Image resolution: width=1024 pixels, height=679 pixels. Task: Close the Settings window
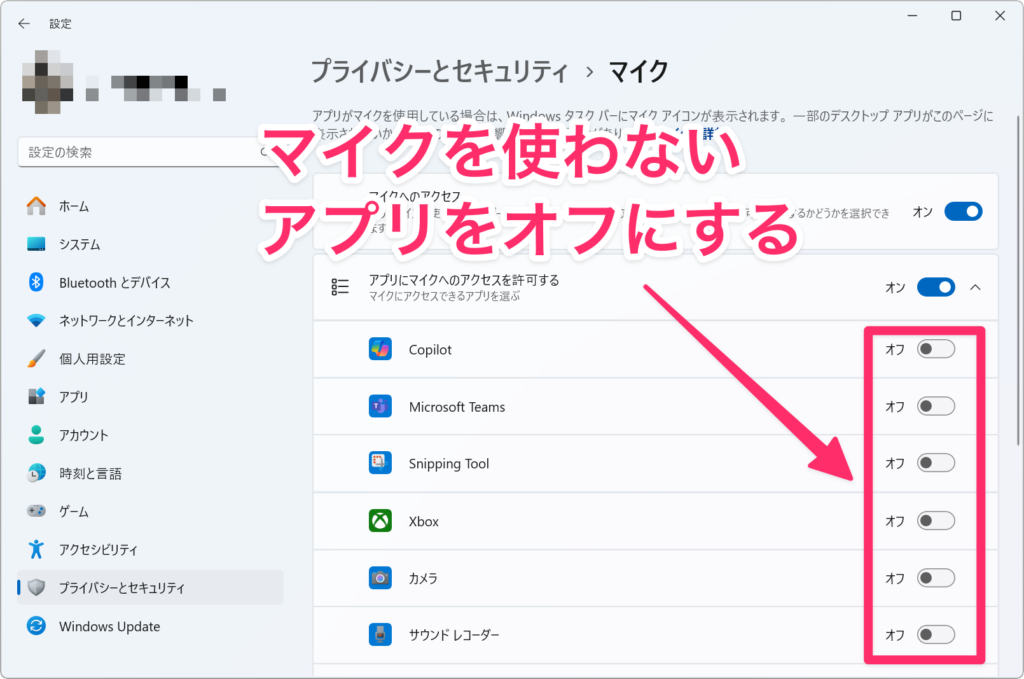tap(1000, 16)
